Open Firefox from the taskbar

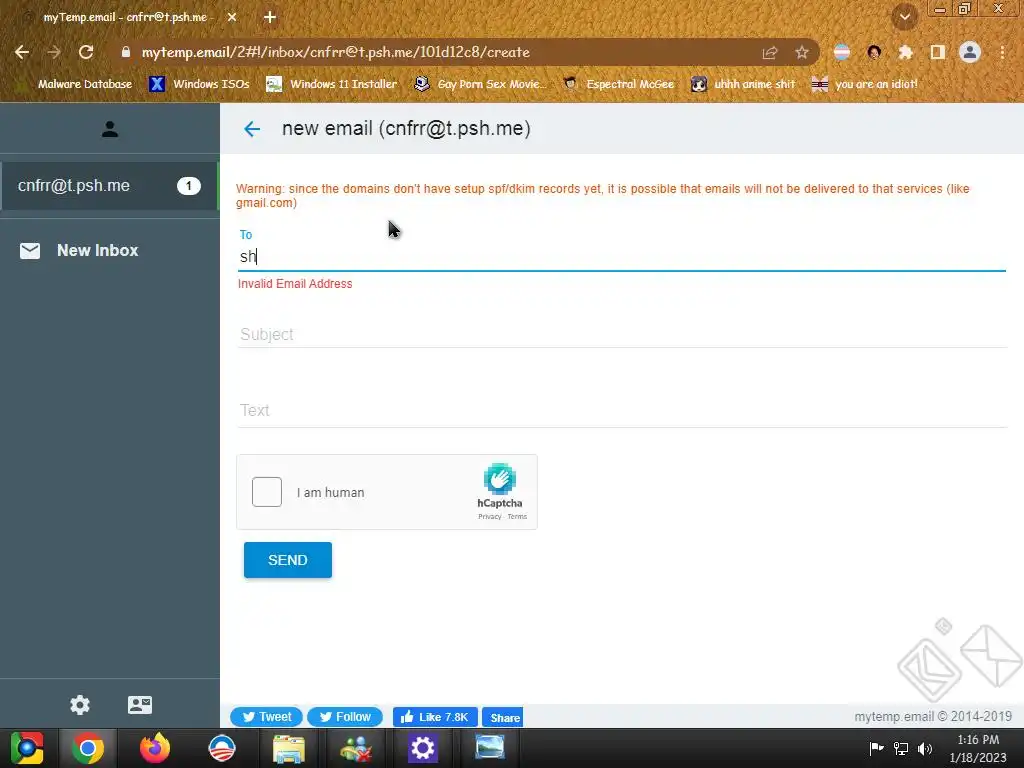point(155,748)
